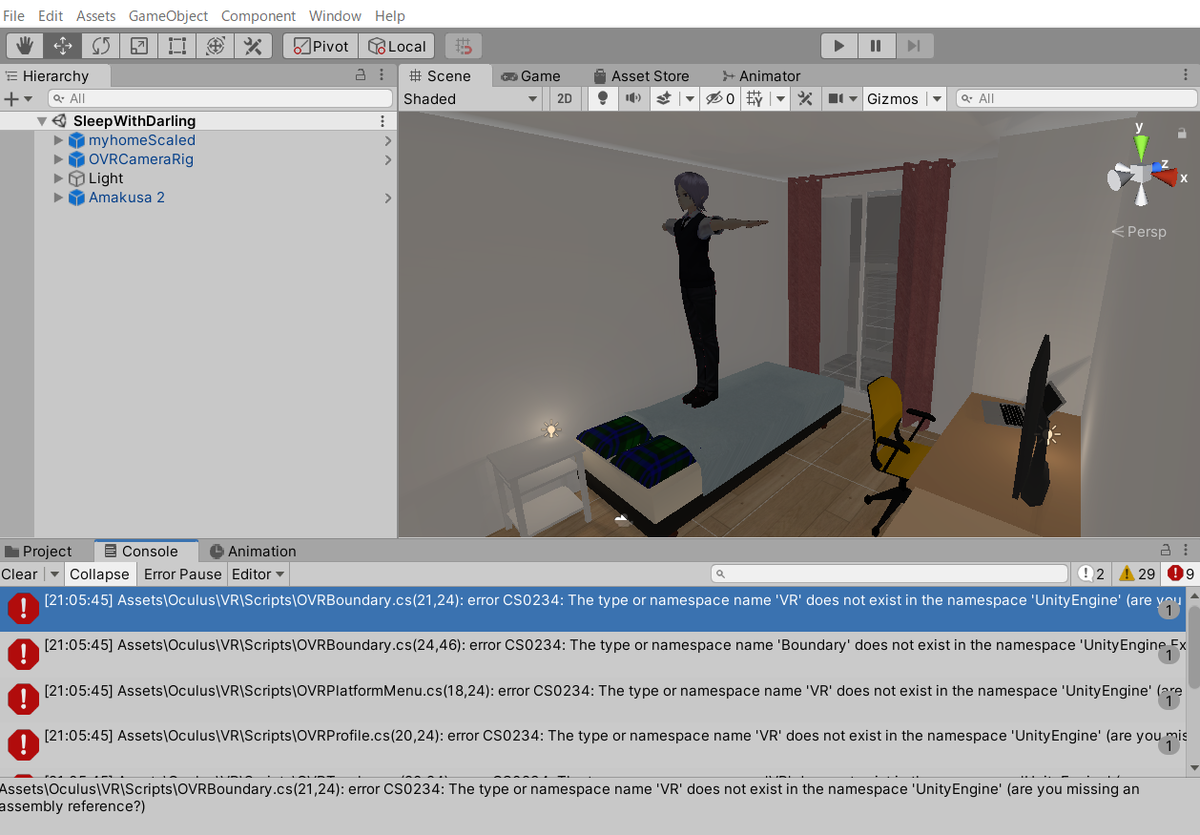Open the Gizmos dropdown arrow
The height and width of the screenshot is (835, 1200).
(x=936, y=99)
